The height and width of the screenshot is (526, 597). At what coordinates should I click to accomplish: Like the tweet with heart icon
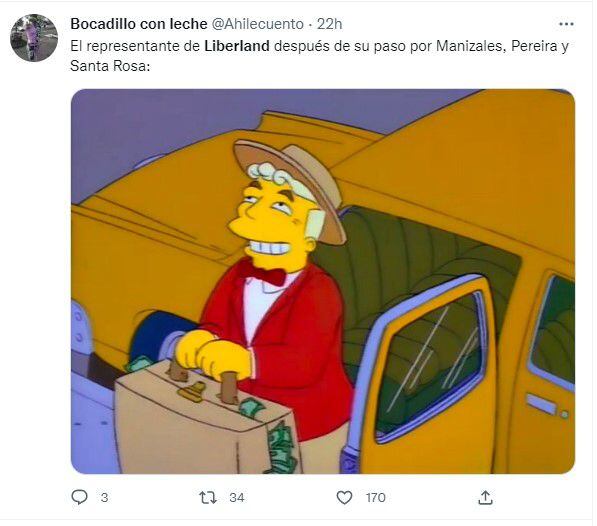(345, 497)
